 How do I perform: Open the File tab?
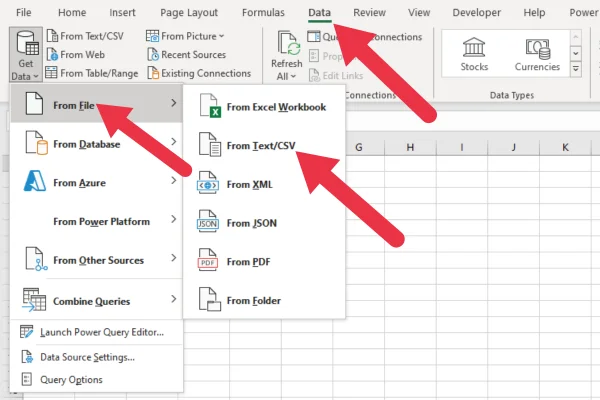pyautogui.click(x=24, y=13)
